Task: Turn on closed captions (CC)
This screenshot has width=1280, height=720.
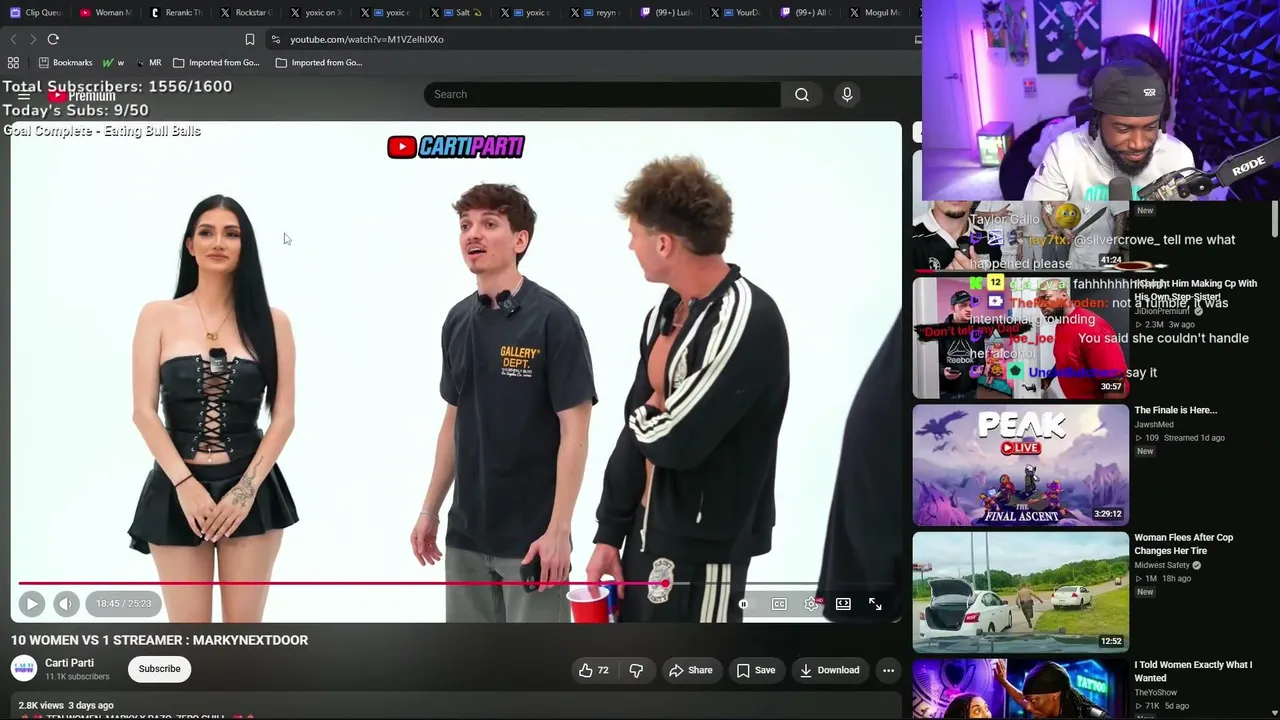Action: coord(779,604)
